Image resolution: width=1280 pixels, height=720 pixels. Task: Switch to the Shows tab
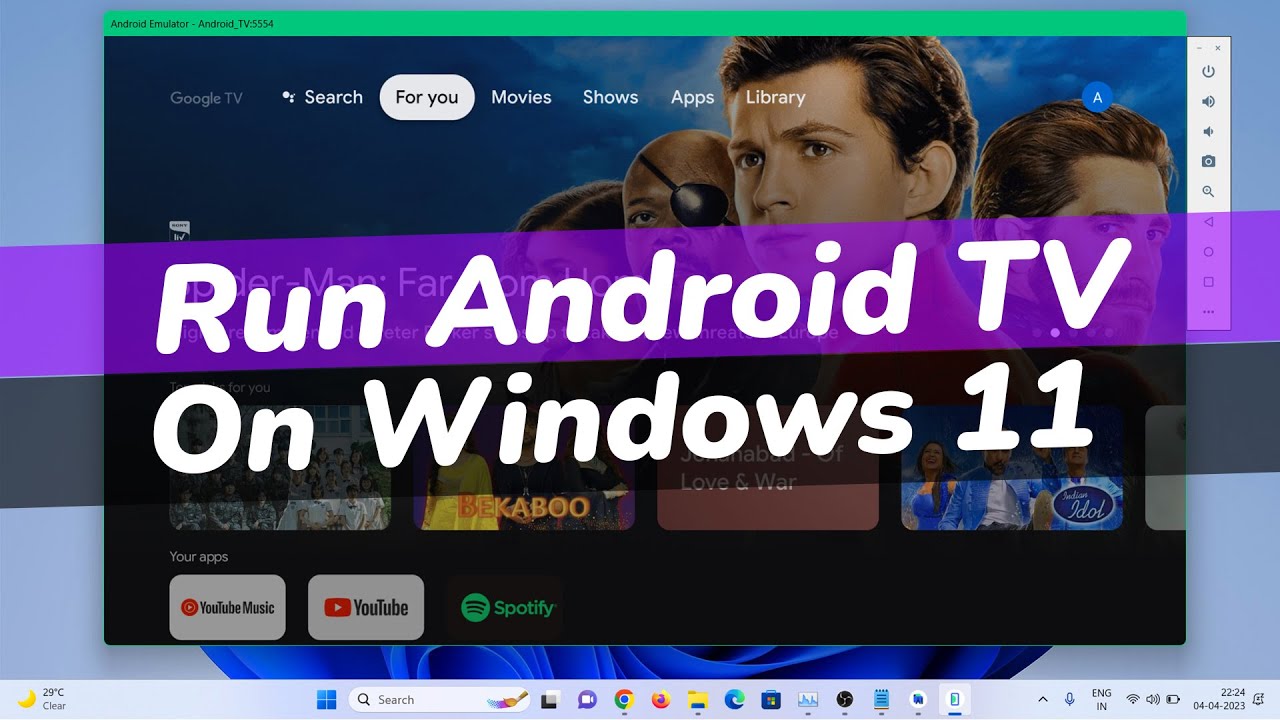[610, 97]
